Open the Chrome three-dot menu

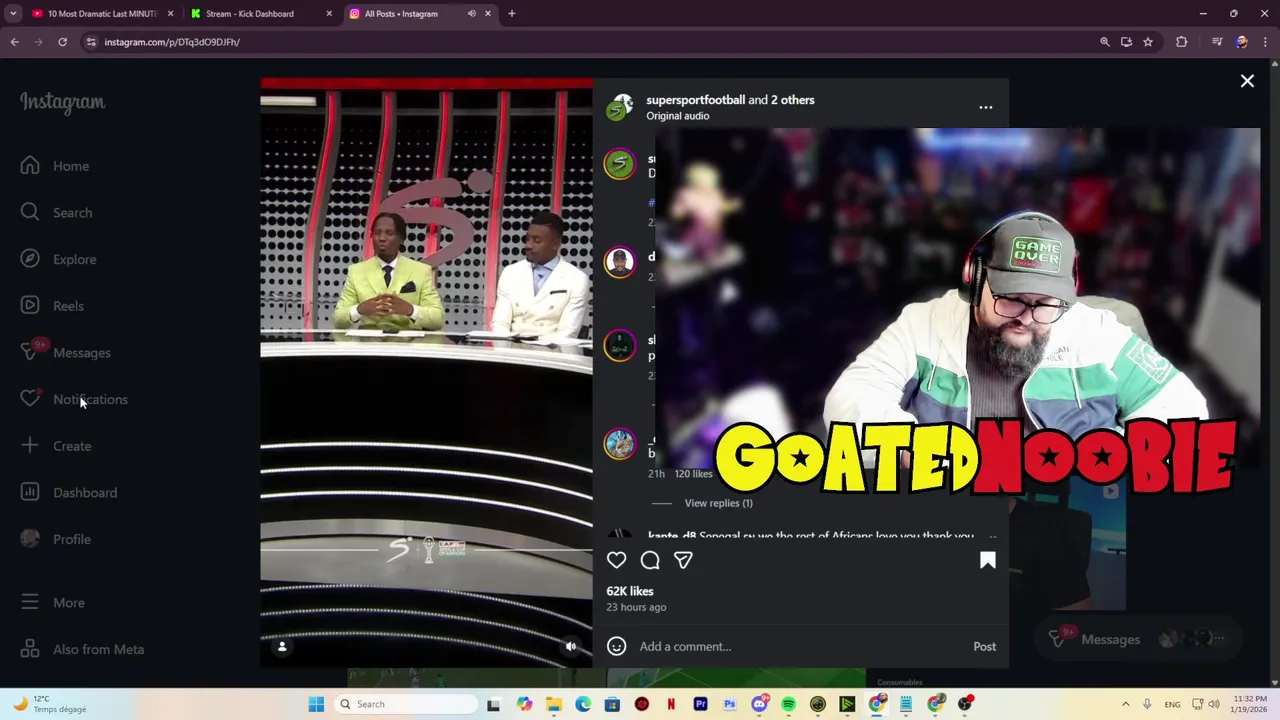coord(1265,42)
